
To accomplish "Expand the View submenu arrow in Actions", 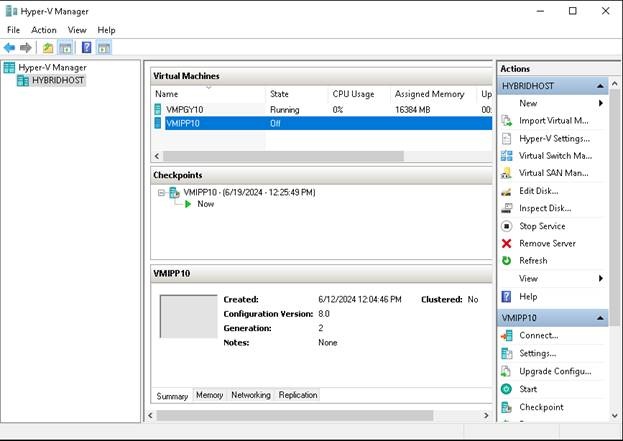I will (x=601, y=279).
